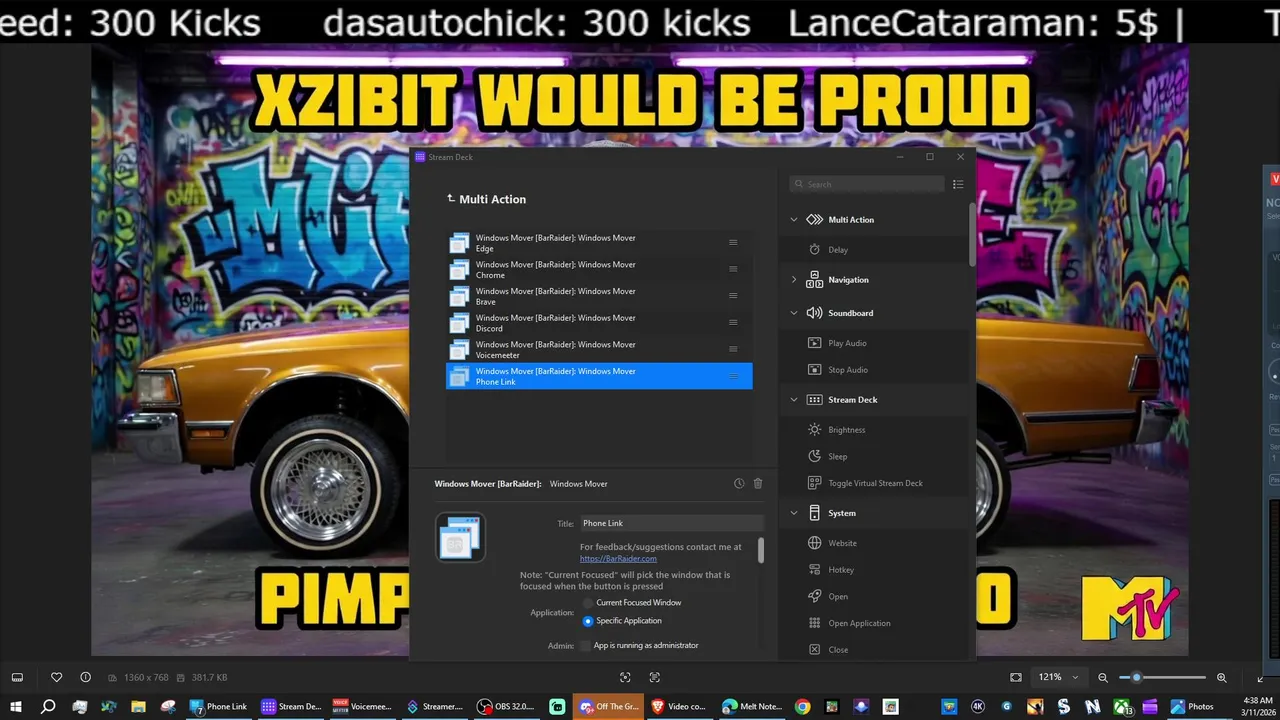Toggle list view icon beside Search
The image size is (1280, 720).
[958, 184]
